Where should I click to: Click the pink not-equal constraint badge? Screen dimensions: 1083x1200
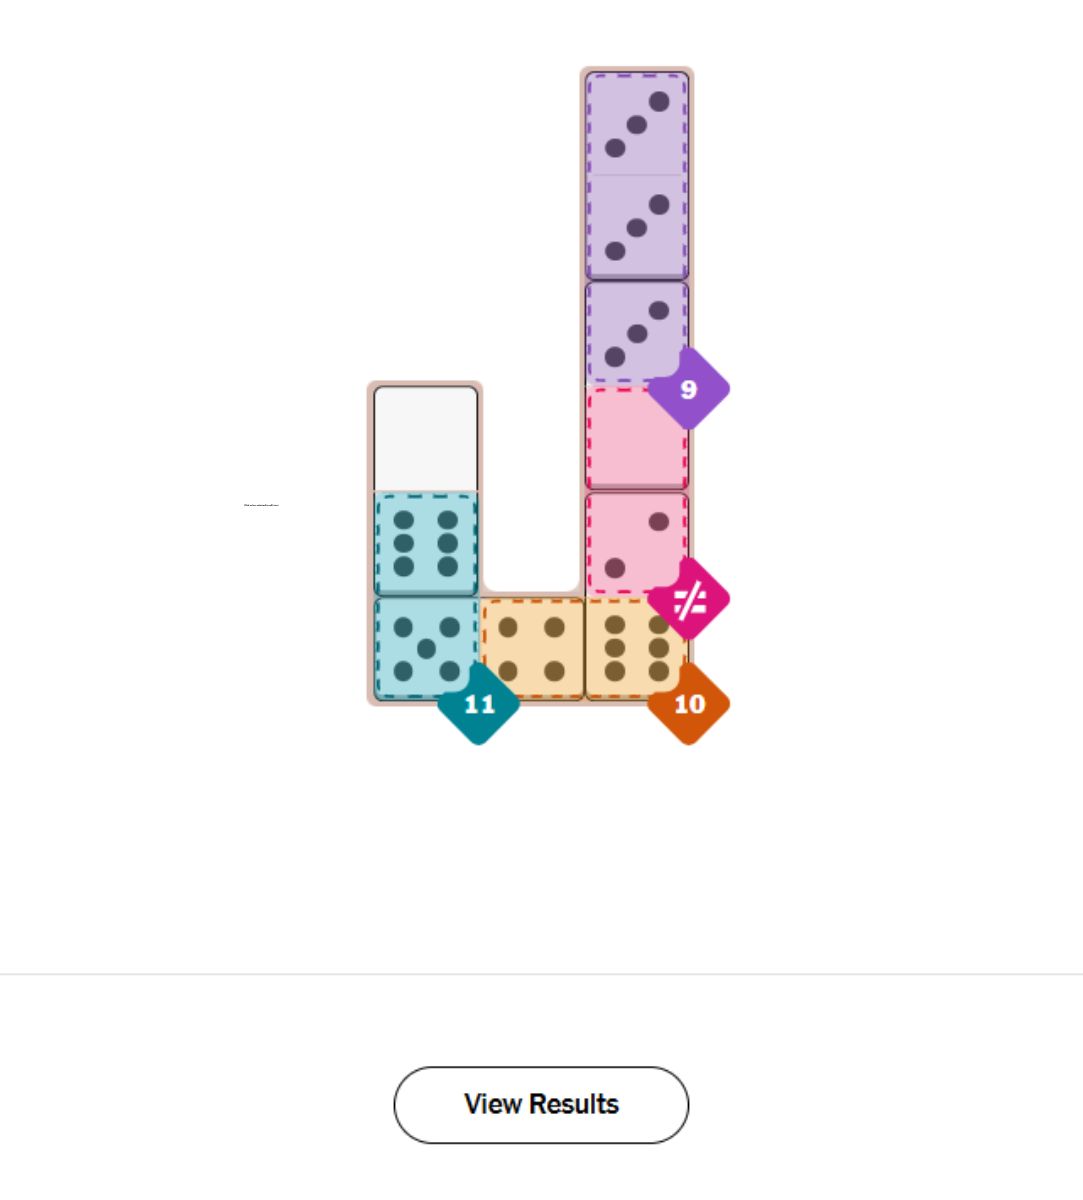click(x=688, y=600)
